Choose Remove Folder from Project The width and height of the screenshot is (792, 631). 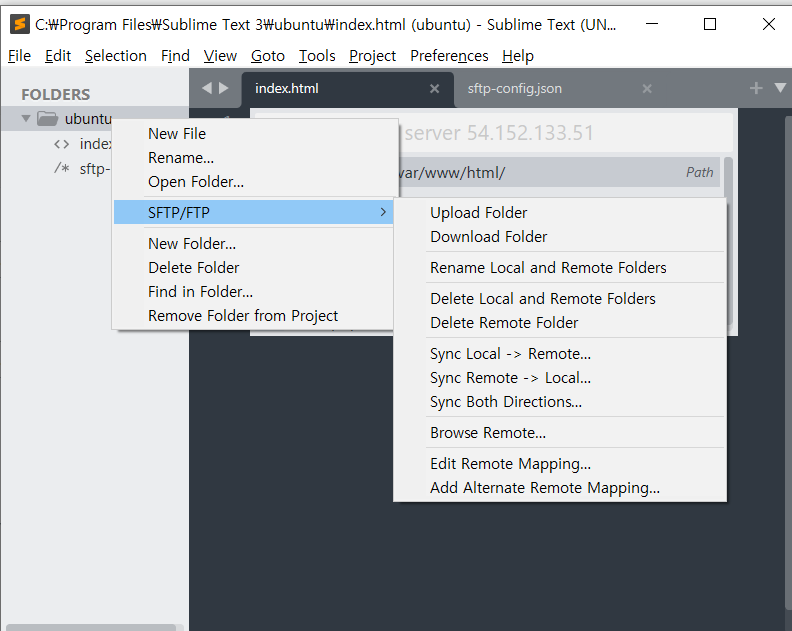253,315
